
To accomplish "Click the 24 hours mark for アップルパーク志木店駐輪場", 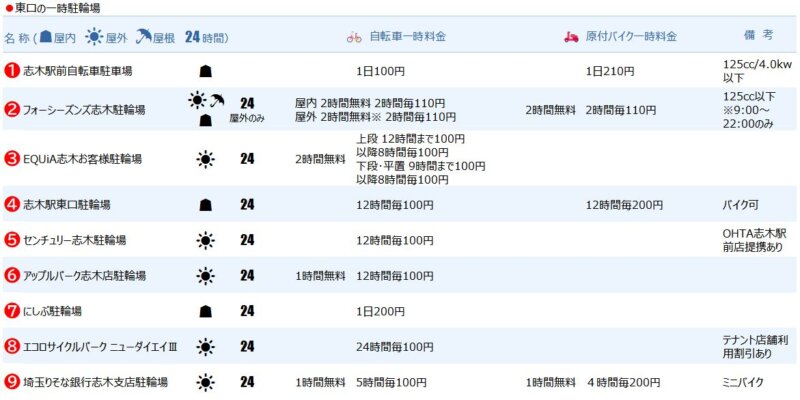I will point(247,275).
